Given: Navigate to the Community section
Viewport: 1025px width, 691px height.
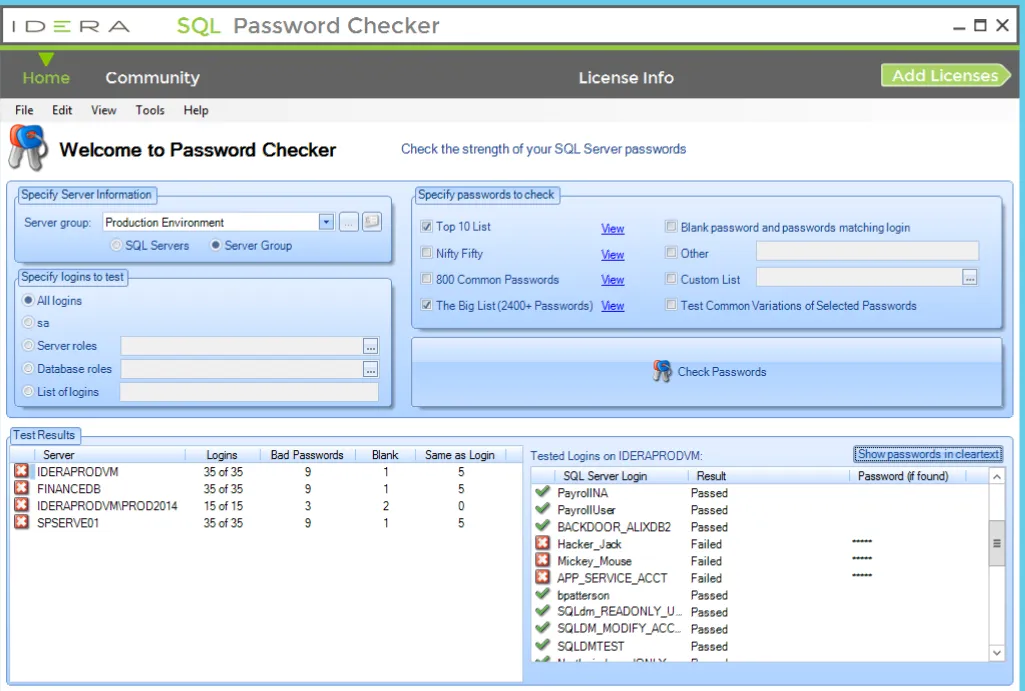Looking at the screenshot, I should [152, 77].
